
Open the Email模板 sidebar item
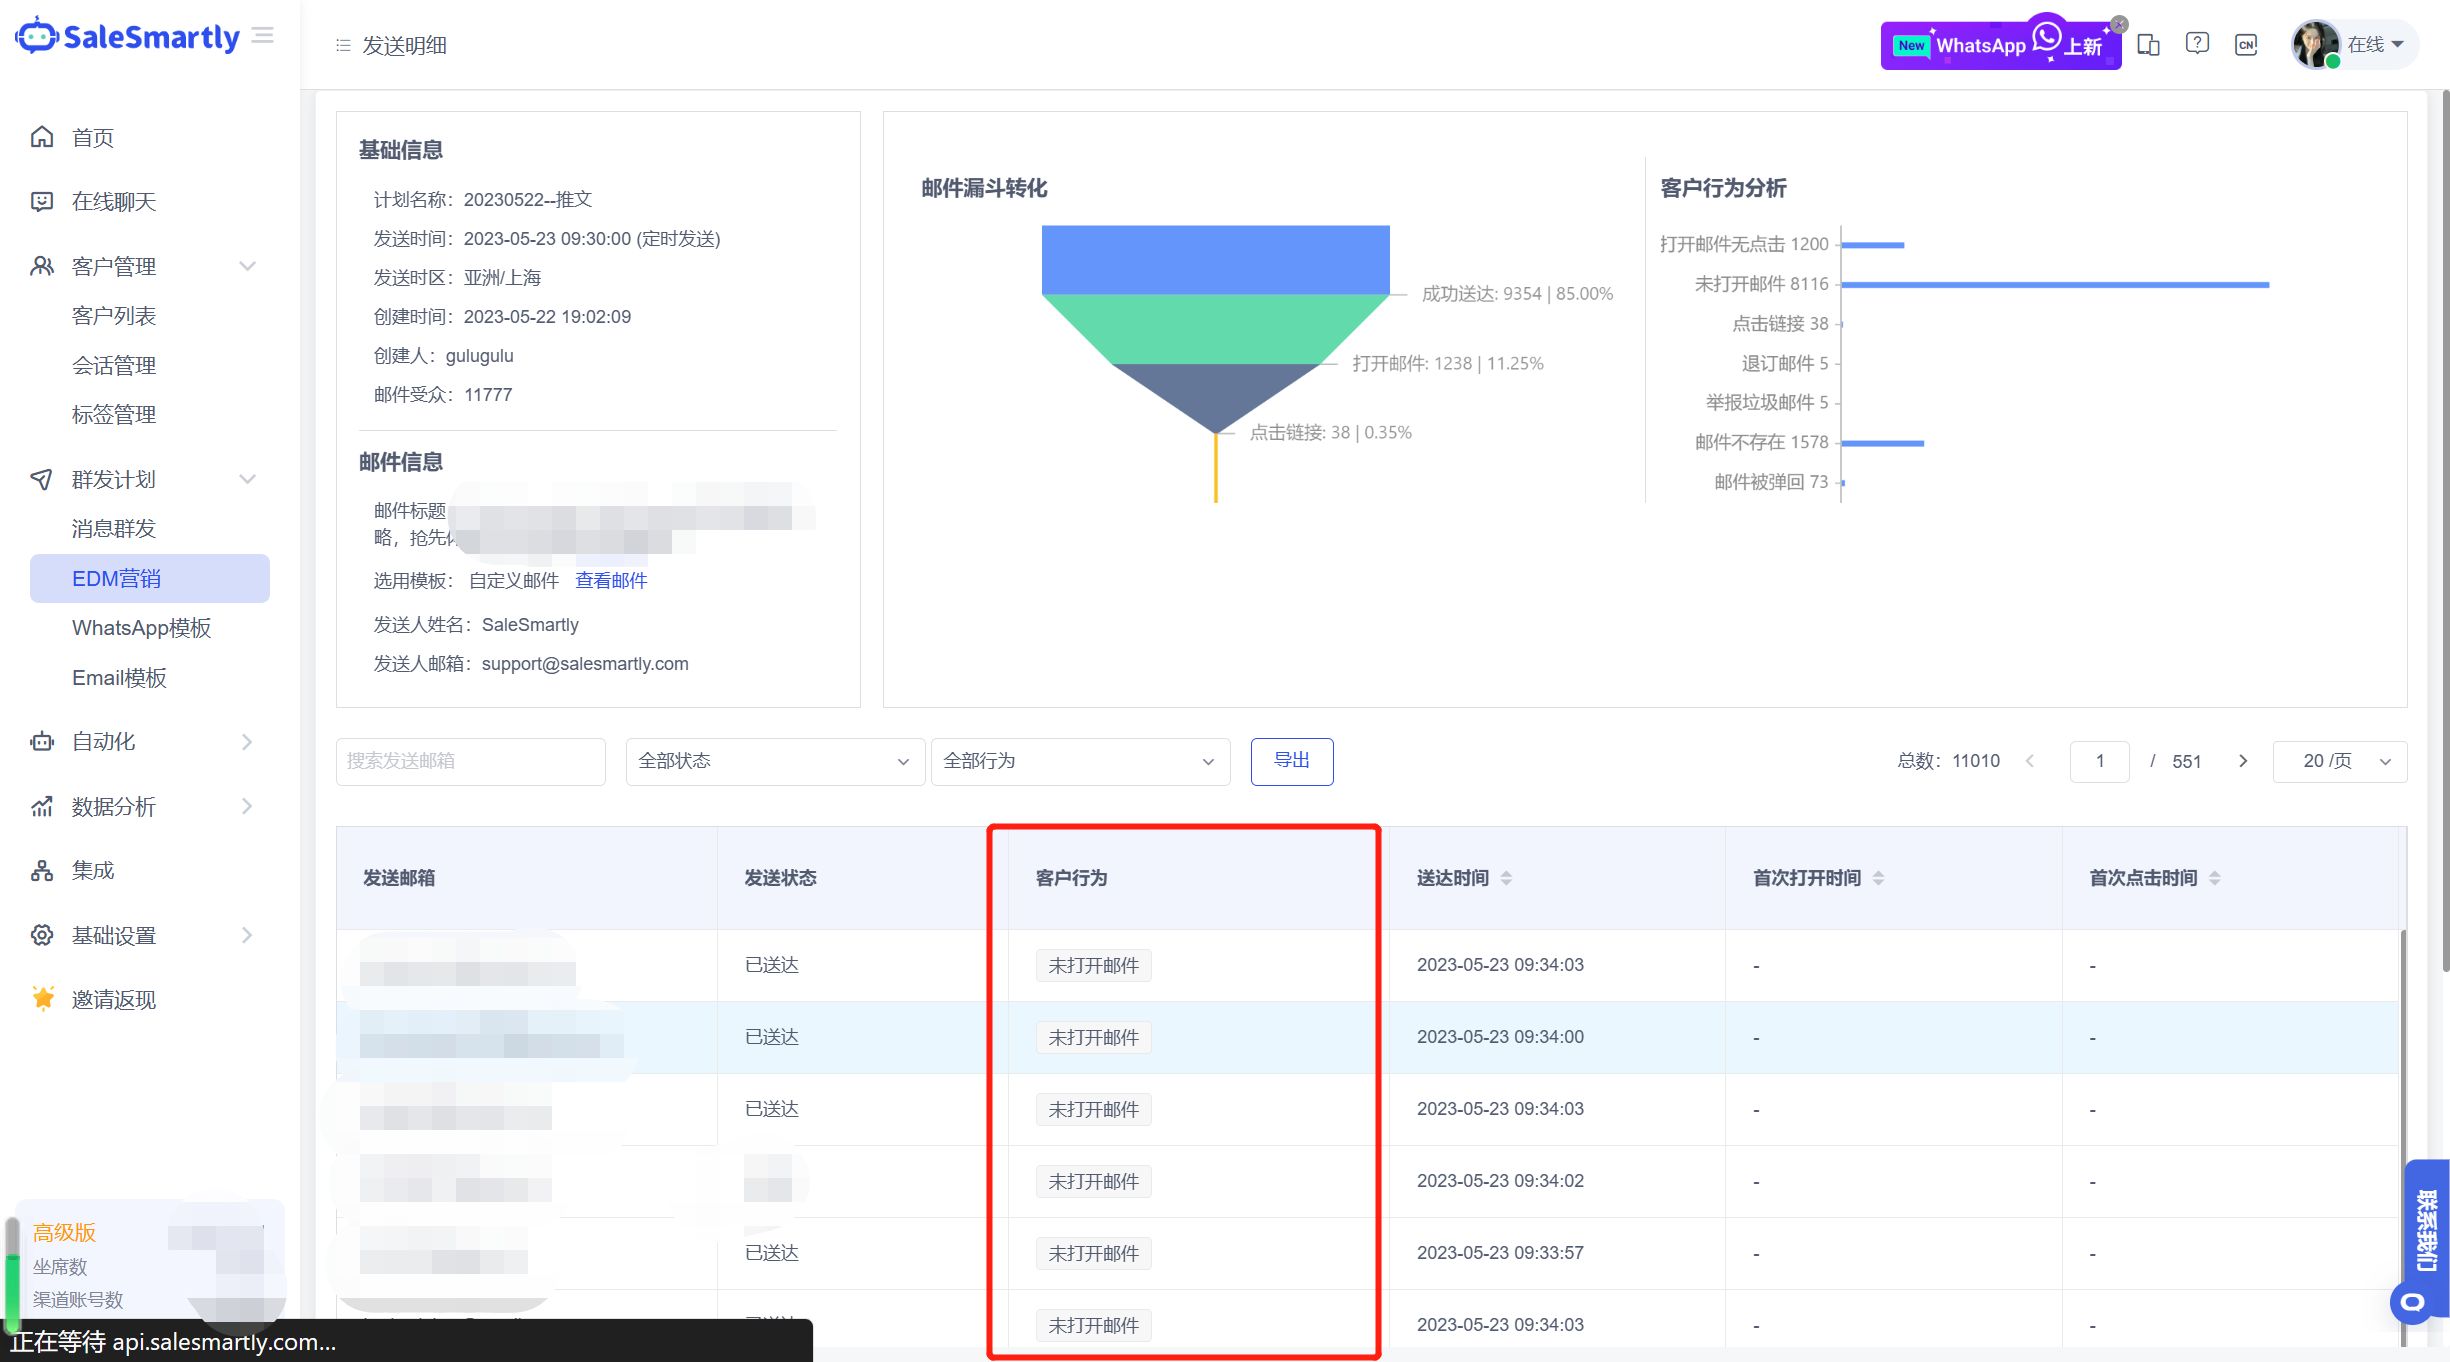[x=119, y=678]
